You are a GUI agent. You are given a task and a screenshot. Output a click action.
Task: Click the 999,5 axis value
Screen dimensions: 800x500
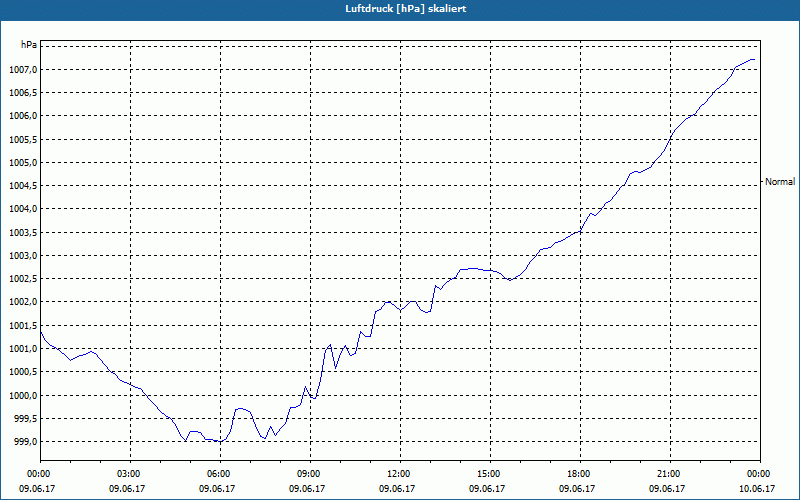tap(26, 419)
